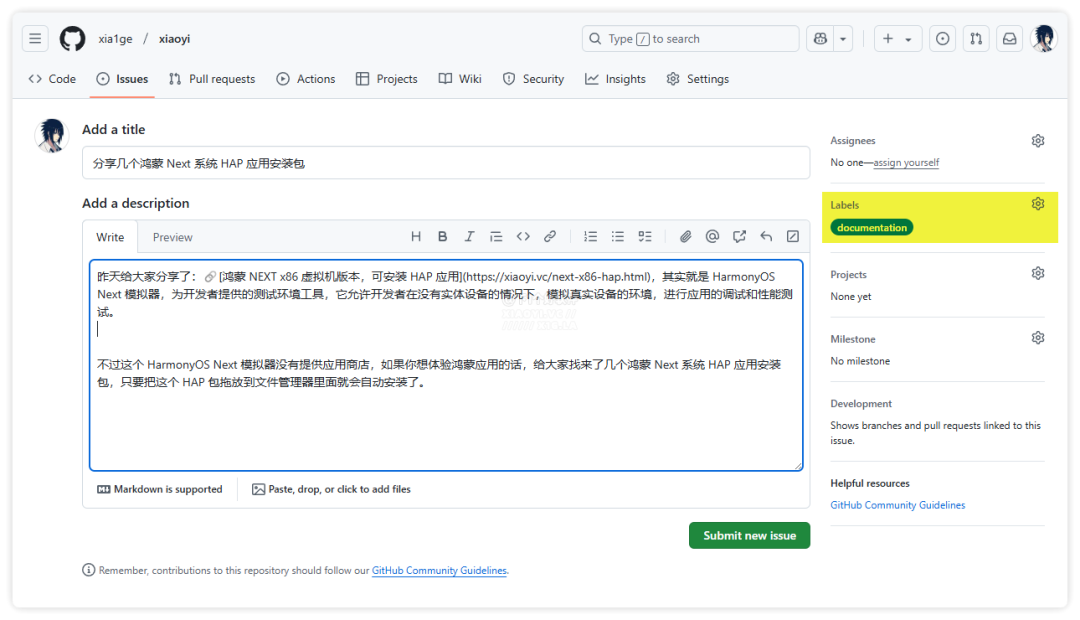Viewport: 1080px width, 620px height.
Task: Switch to the Preview editor tab
Action: (x=172, y=237)
